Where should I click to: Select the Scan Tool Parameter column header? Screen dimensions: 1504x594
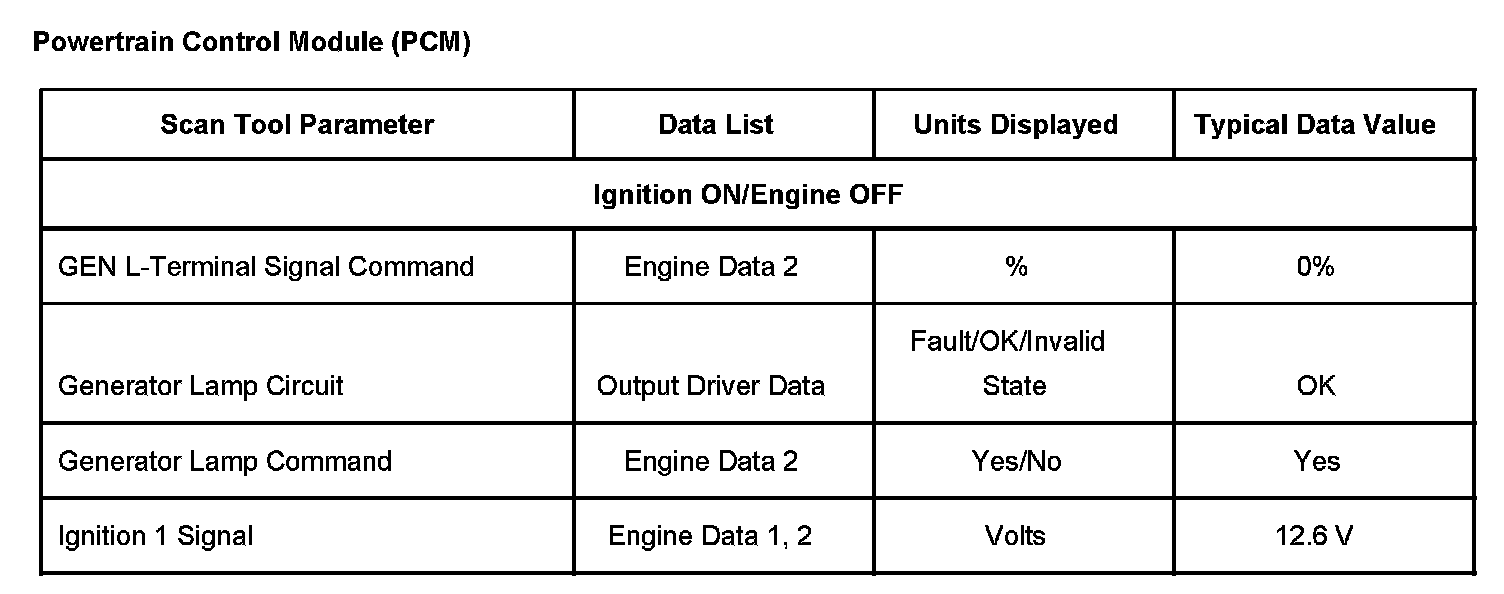tap(297, 125)
